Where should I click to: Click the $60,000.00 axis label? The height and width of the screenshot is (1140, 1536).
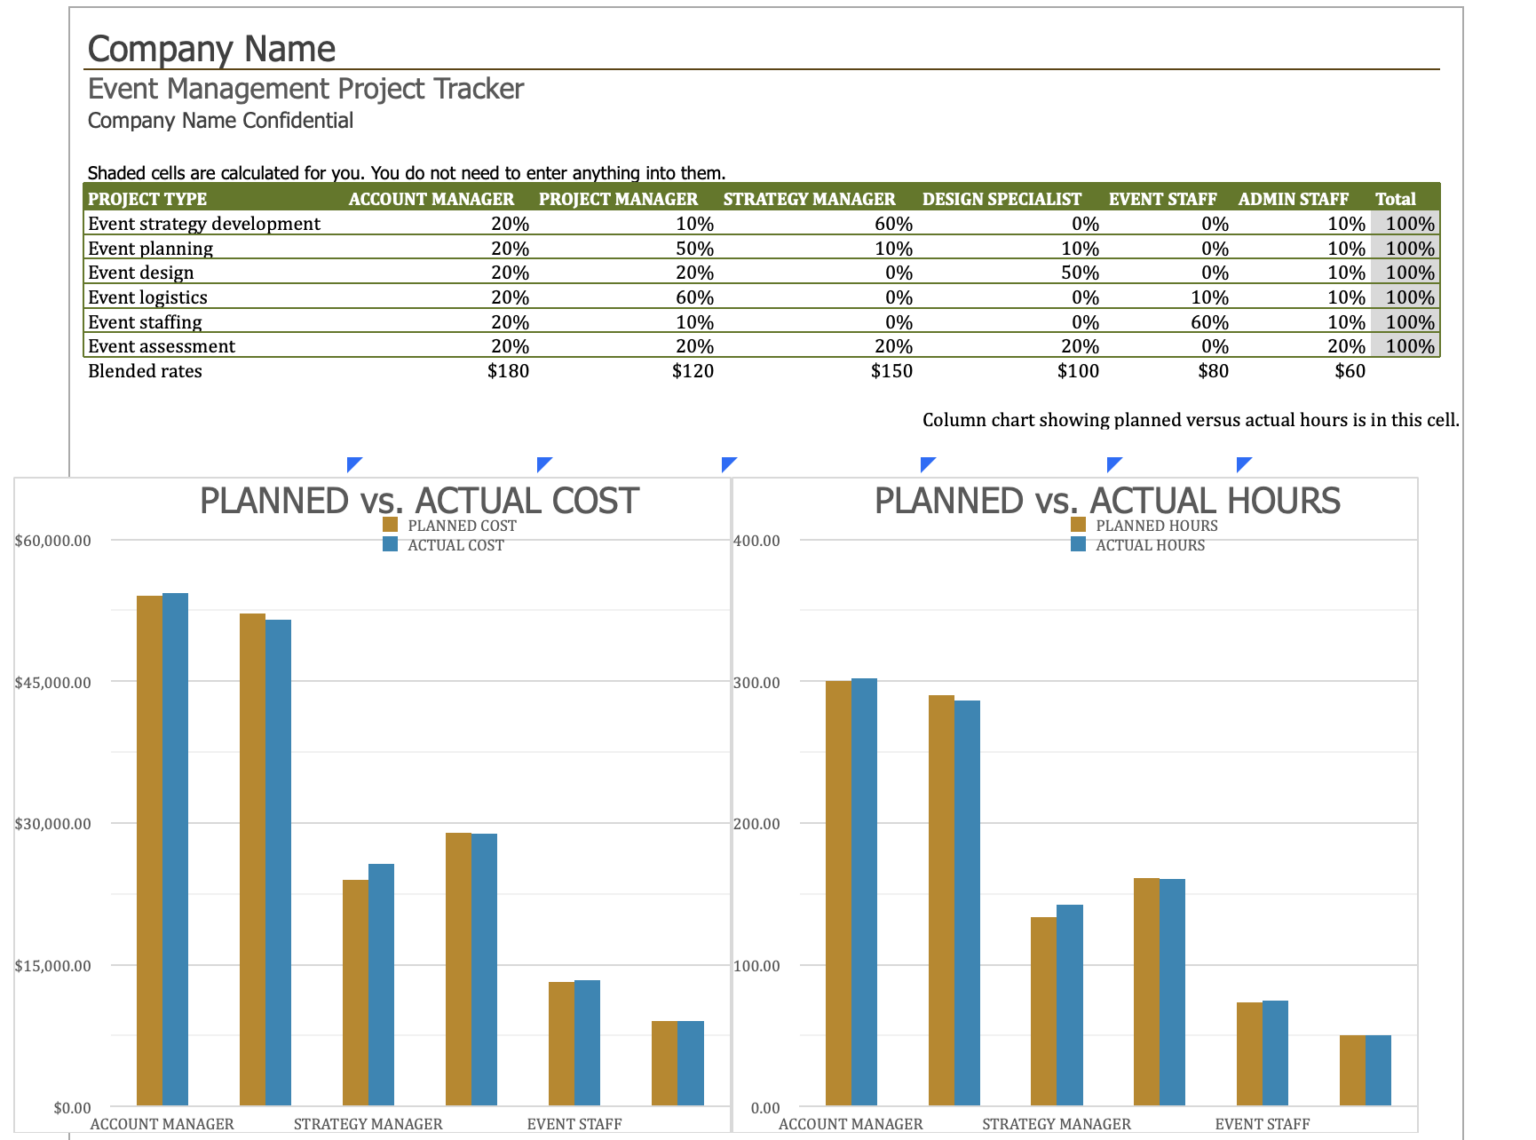click(52, 540)
